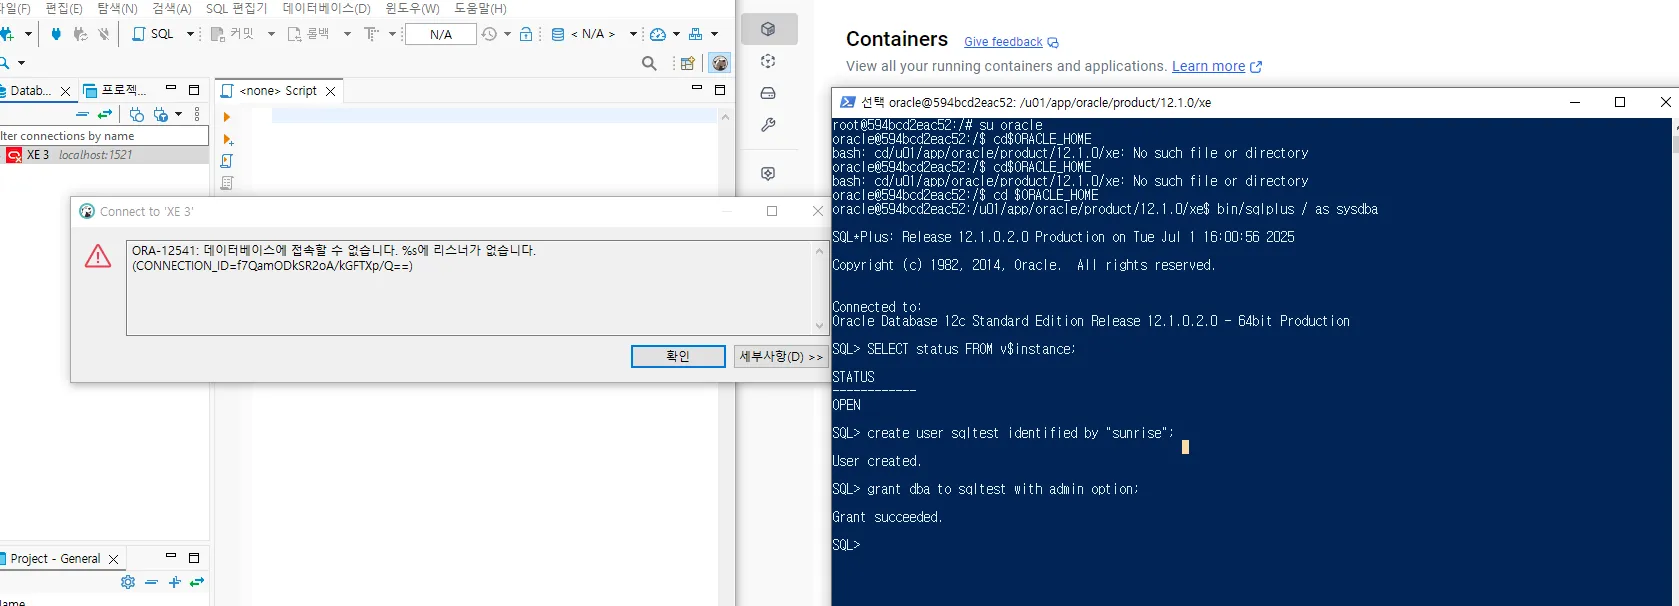This screenshot has height=606, width=1679.
Task: Click the filter connections by name field
Action: [104, 136]
